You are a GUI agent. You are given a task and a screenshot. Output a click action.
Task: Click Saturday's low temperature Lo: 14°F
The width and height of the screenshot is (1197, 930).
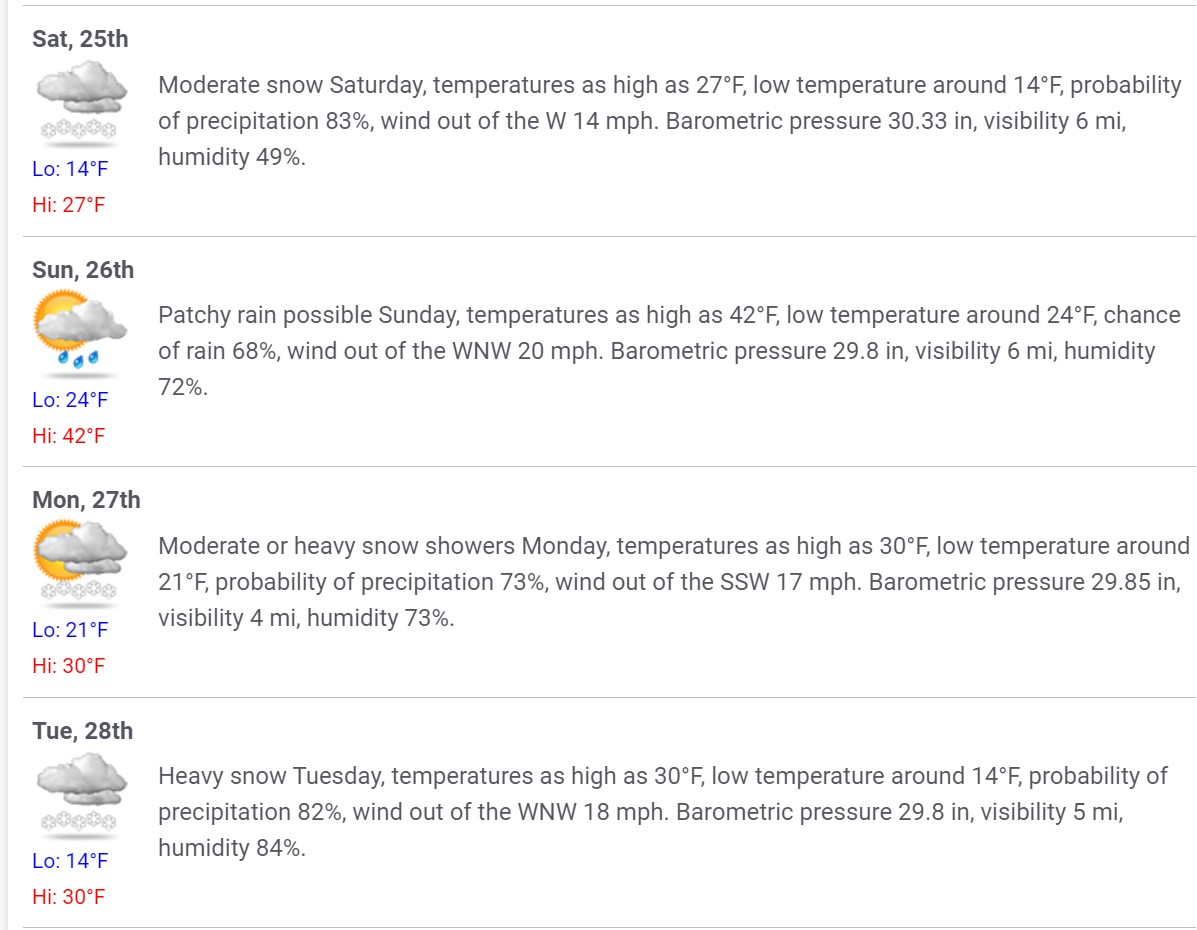pos(70,169)
